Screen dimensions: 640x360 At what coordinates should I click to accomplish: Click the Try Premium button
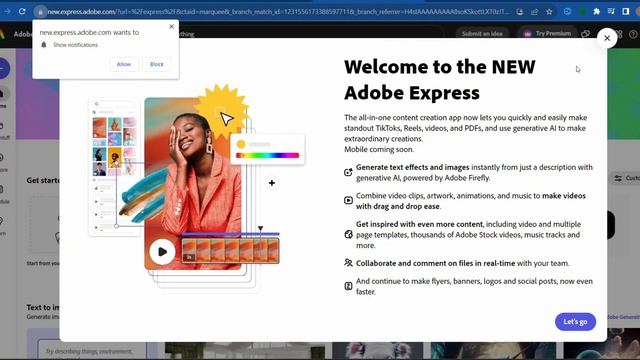[x=547, y=33]
